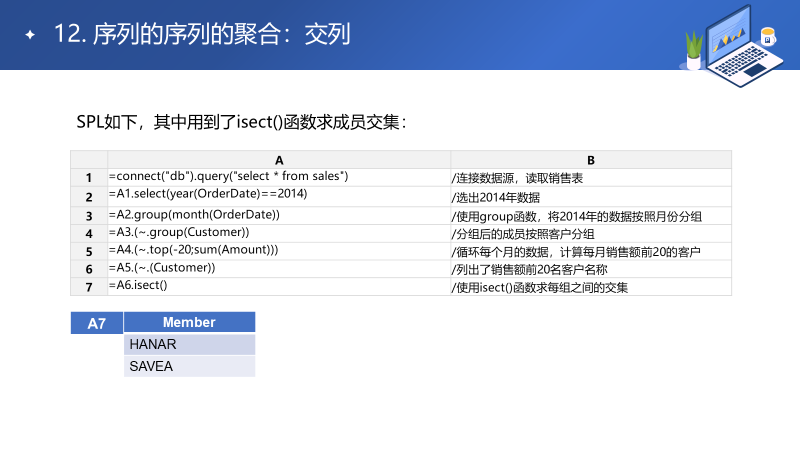800x450 pixels.
Task: Click comment "/使用isect()函数求每组之间的交集"
Action: [591, 287]
